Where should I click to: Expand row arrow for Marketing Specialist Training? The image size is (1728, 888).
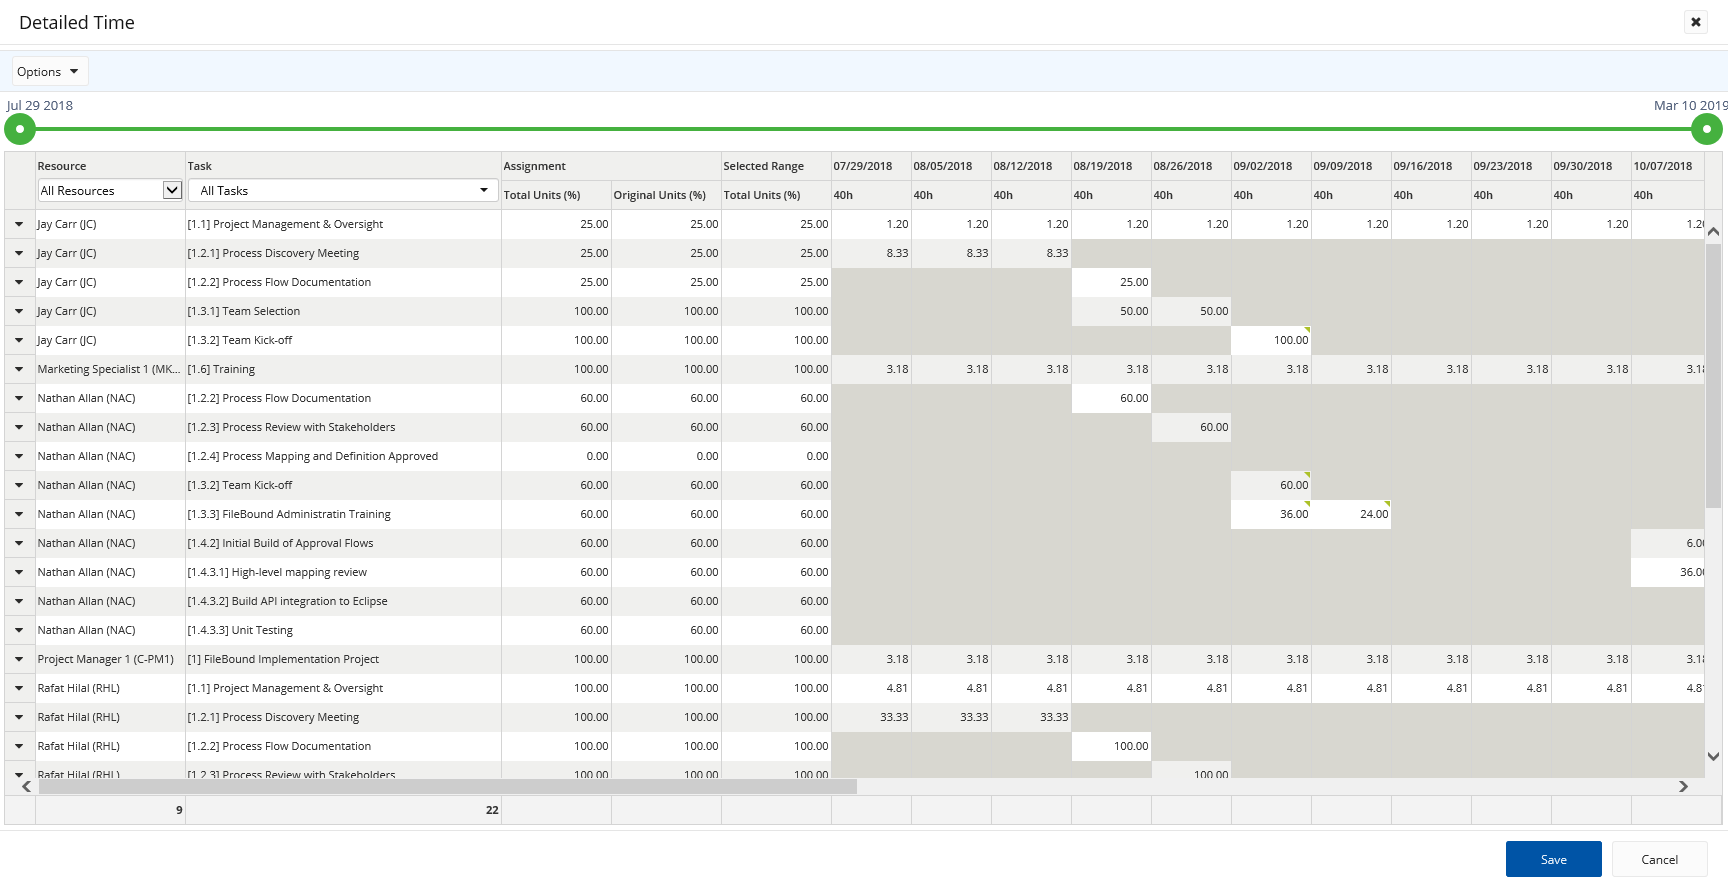(19, 370)
